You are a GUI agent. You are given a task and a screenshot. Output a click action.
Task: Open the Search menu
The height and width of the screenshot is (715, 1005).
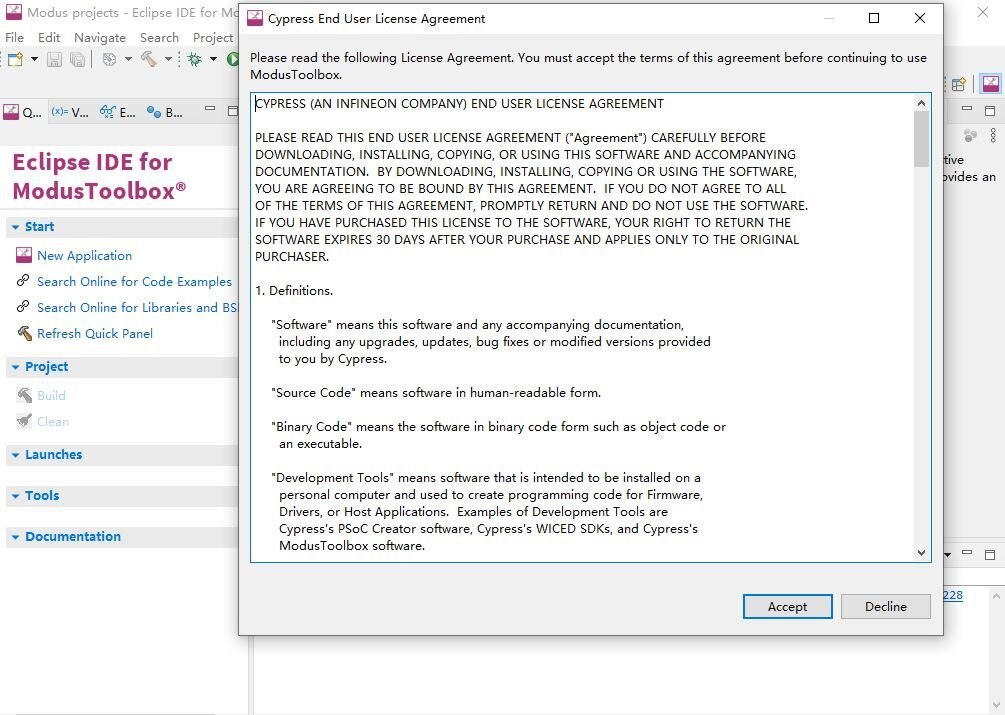(x=159, y=38)
